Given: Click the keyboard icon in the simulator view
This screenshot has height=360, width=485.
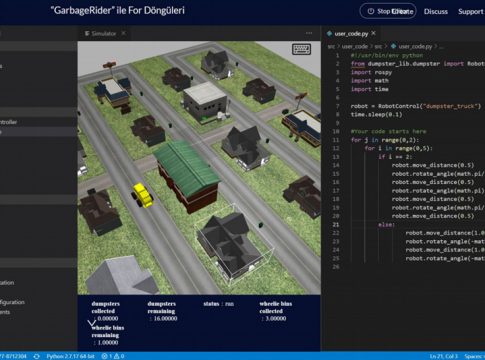Looking at the screenshot, I should [x=301, y=49].
